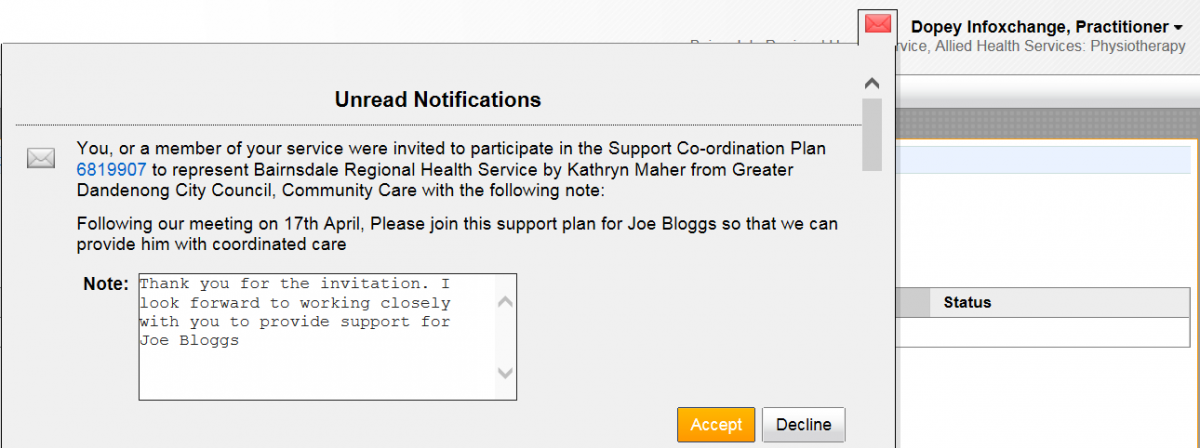Click the Status column header

[x=967, y=302]
